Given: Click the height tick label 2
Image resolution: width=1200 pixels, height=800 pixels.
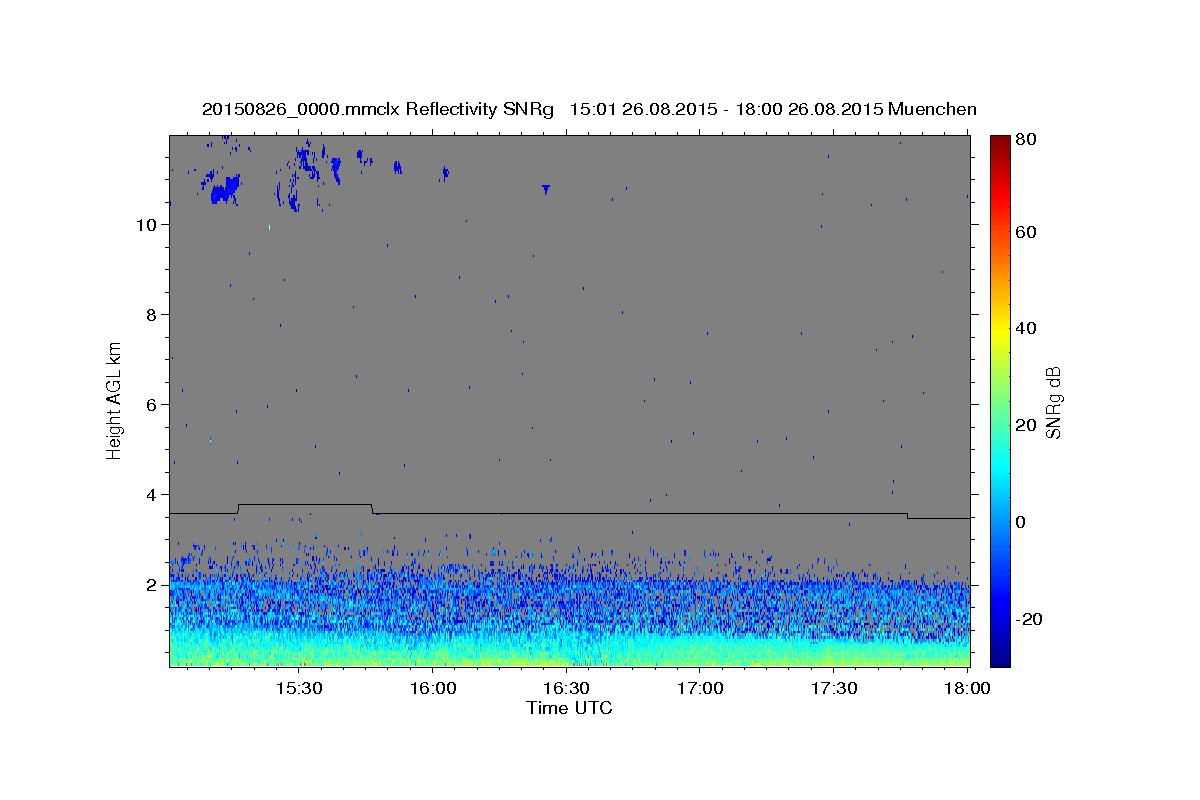Looking at the screenshot, I should pyautogui.click(x=152, y=585).
